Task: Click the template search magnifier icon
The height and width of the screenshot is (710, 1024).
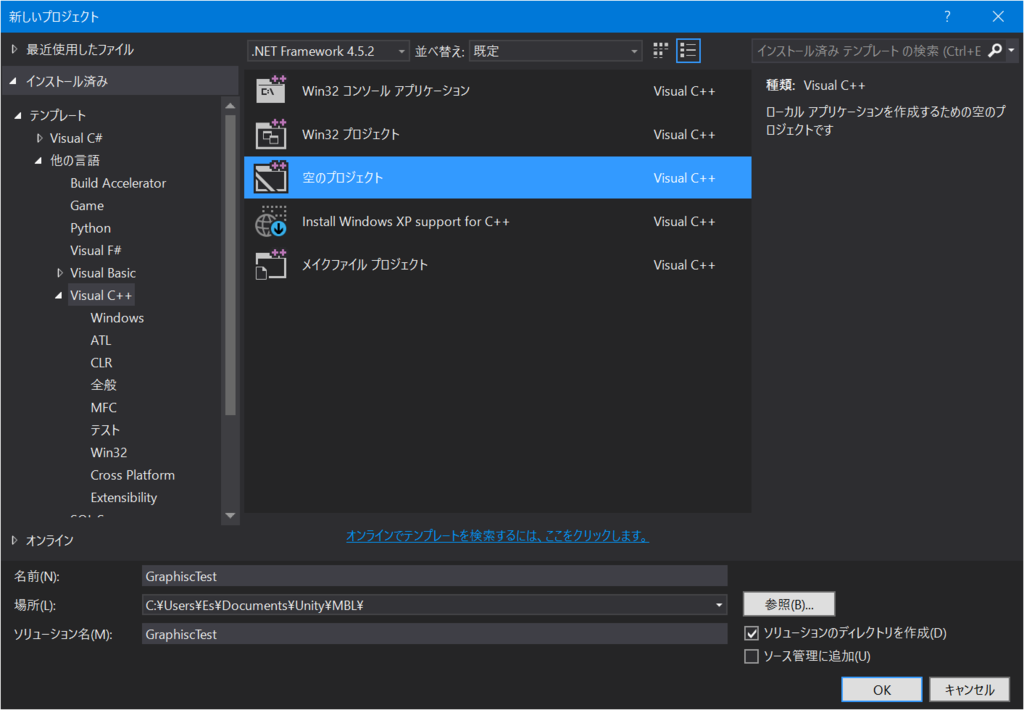Action: point(995,50)
